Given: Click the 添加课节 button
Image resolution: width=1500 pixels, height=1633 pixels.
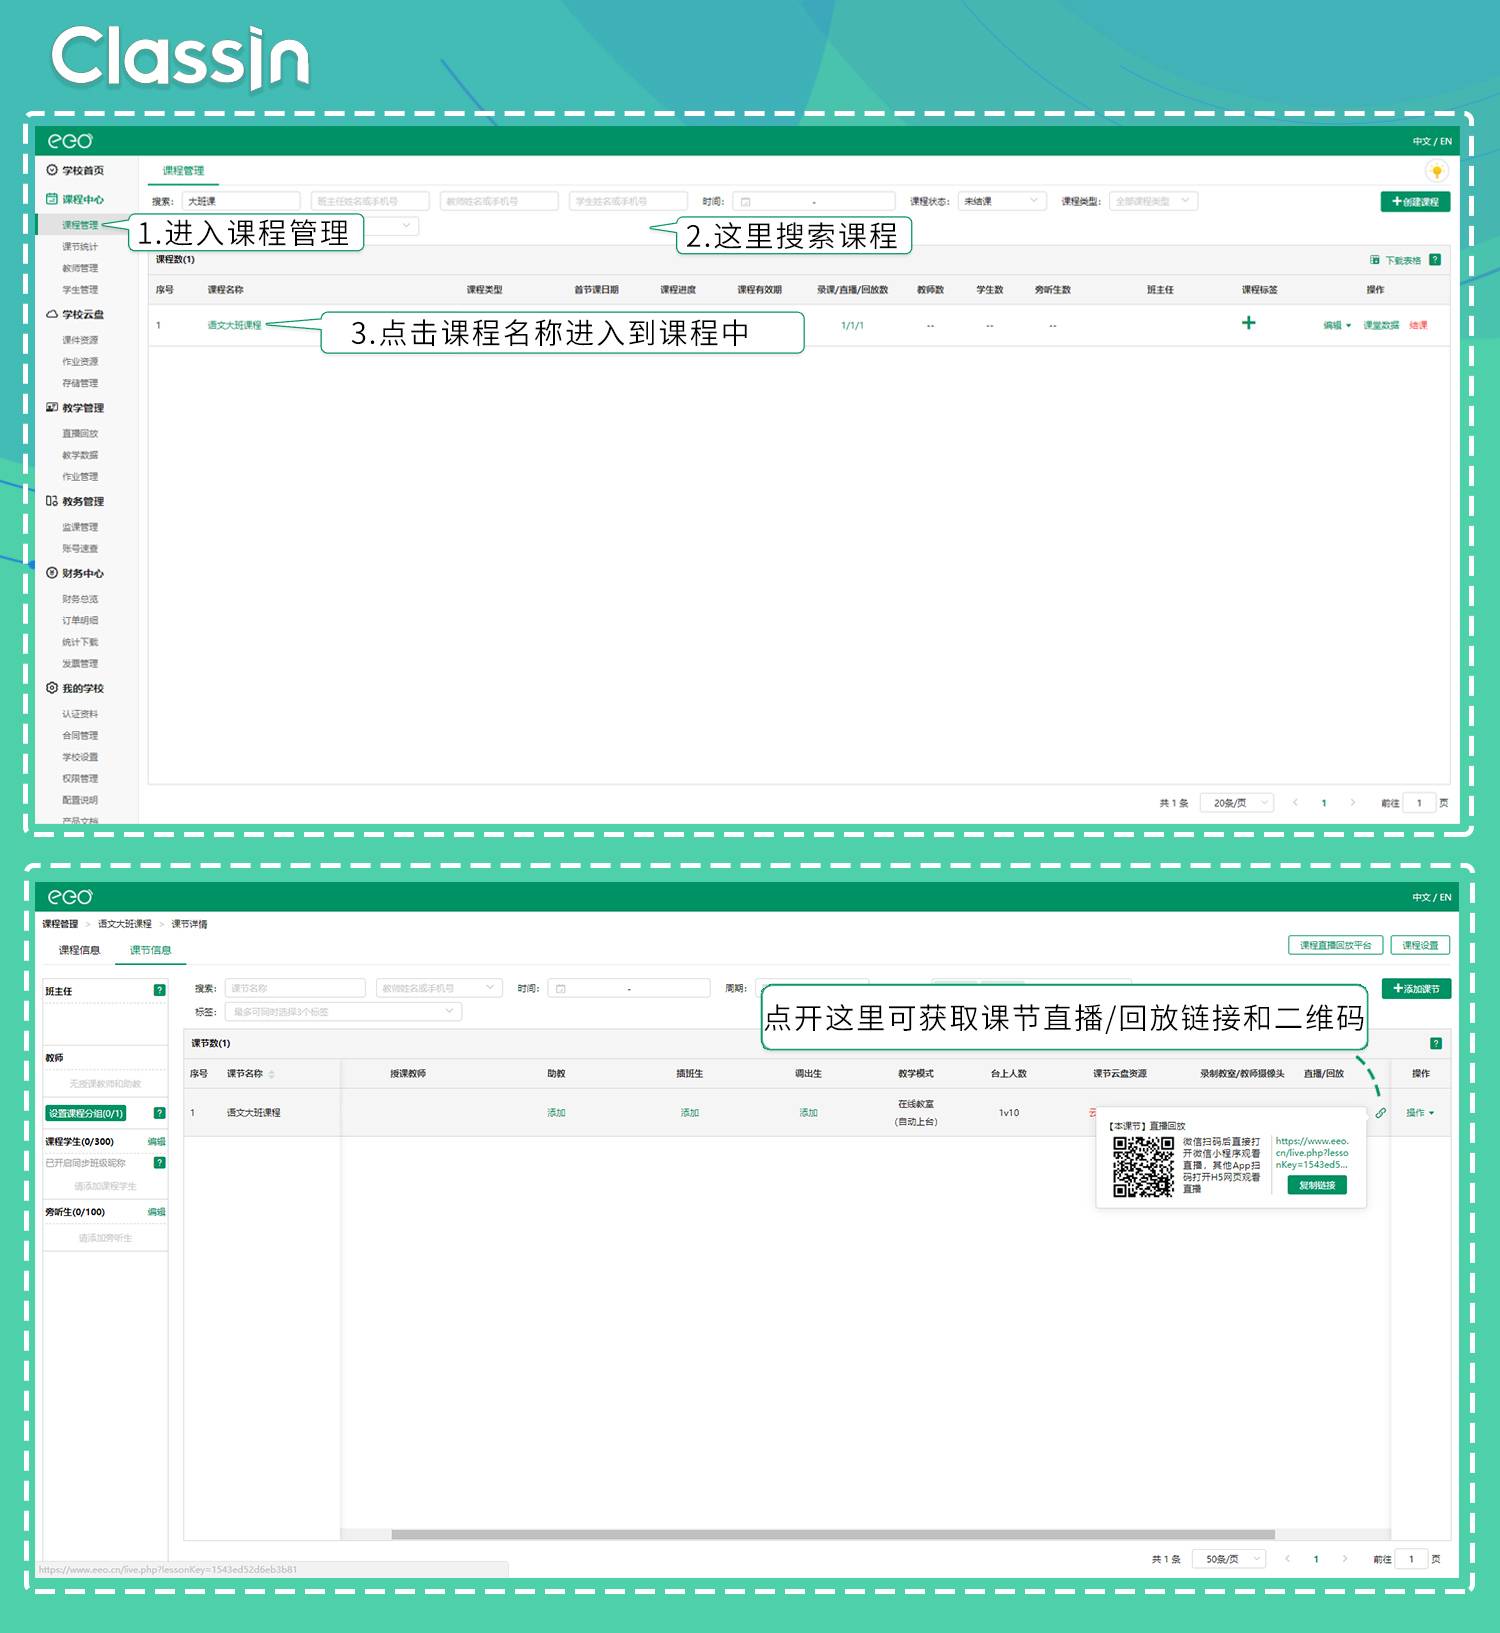Looking at the screenshot, I should click(1416, 989).
